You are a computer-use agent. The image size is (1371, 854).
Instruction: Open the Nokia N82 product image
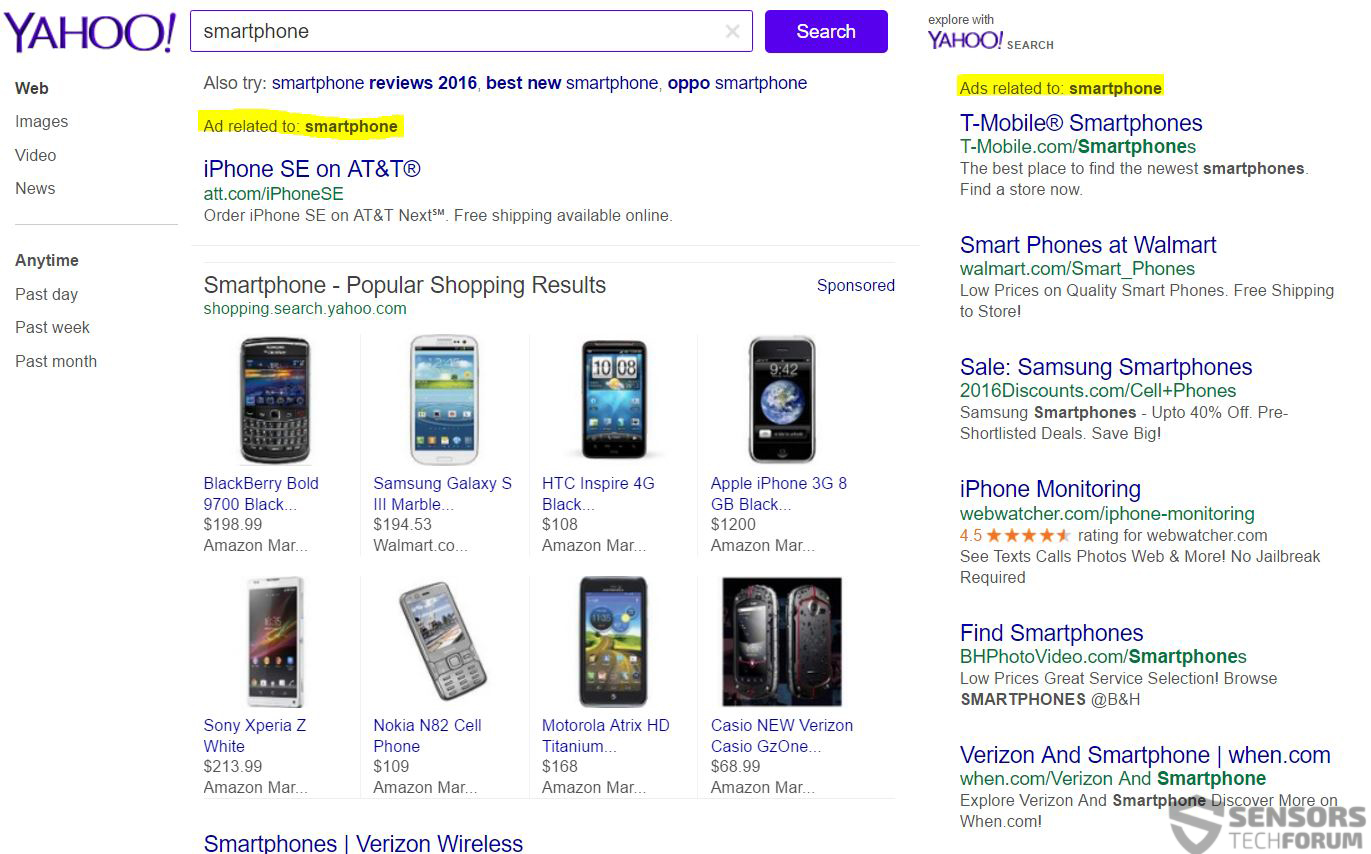tap(444, 641)
